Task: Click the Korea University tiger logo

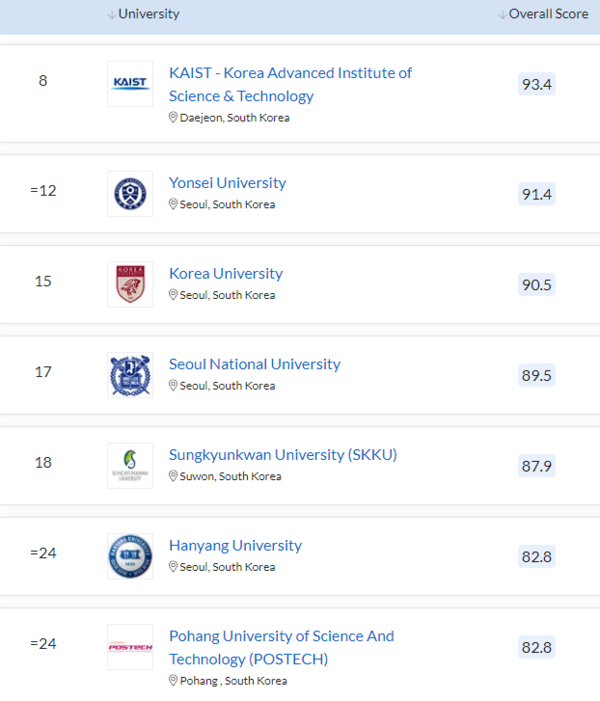Action: tap(130, 284)
